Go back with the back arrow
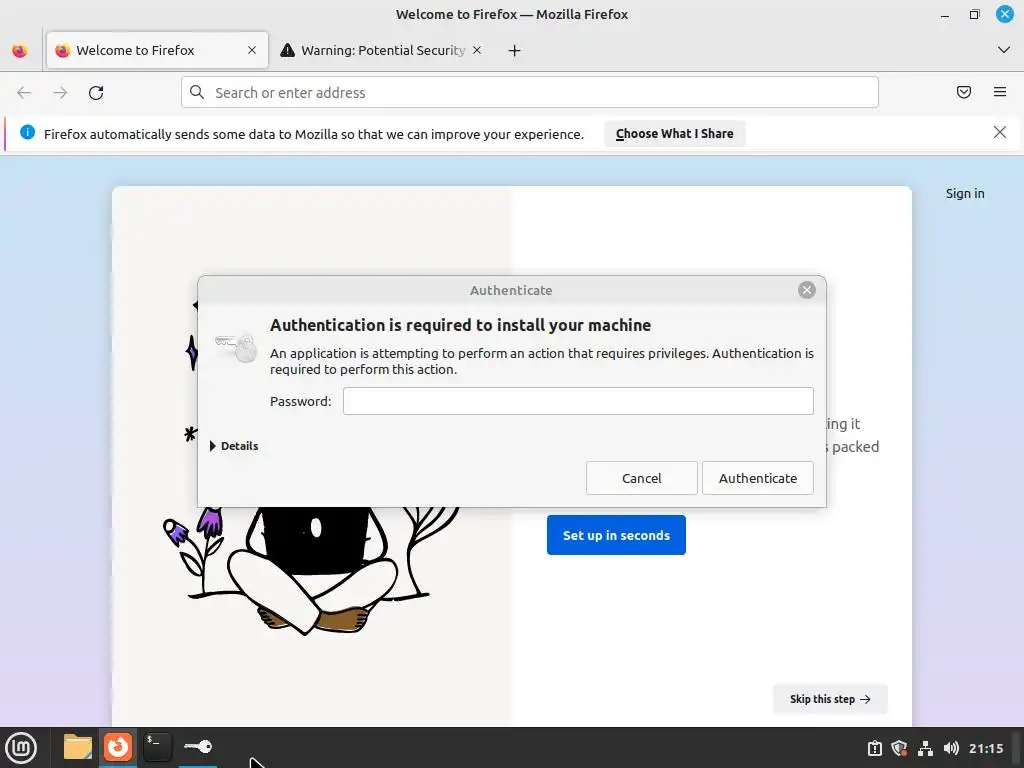 click(24, 93)
